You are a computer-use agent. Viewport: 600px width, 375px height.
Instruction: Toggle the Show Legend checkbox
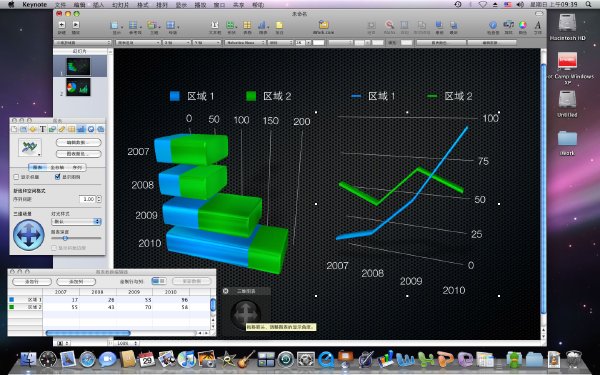[57, 177]
